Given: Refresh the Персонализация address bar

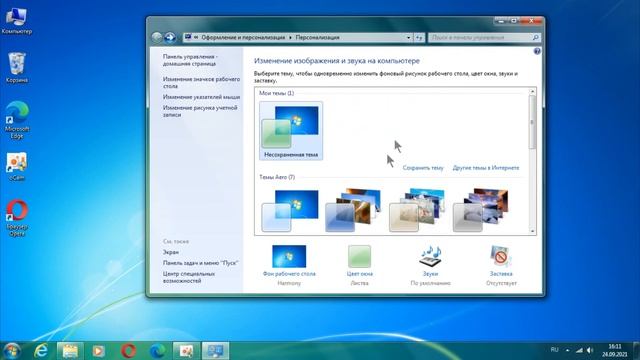Looking at the screenshot, I should [419, 38].
